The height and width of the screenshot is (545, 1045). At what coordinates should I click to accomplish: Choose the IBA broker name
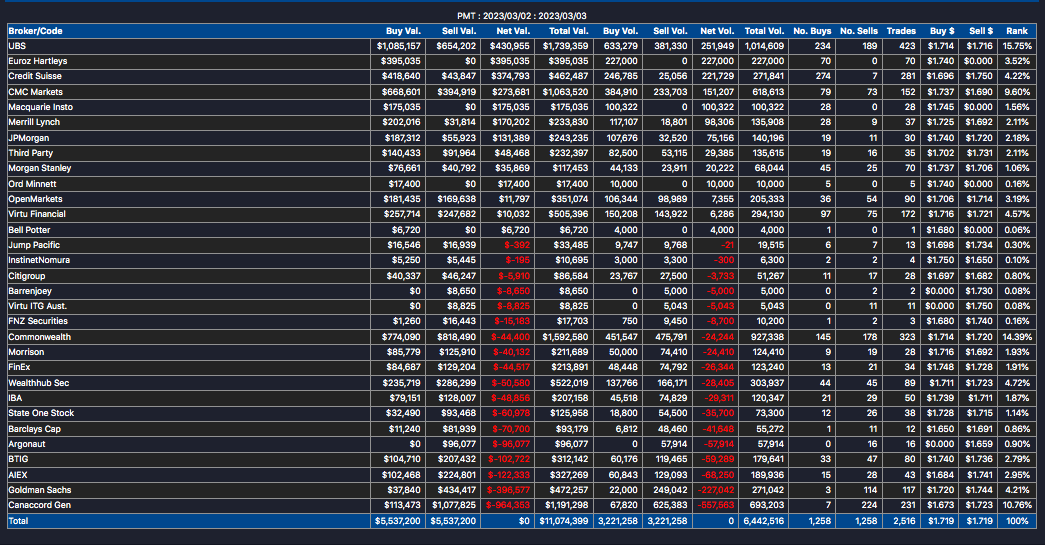(x=15, y=398)
